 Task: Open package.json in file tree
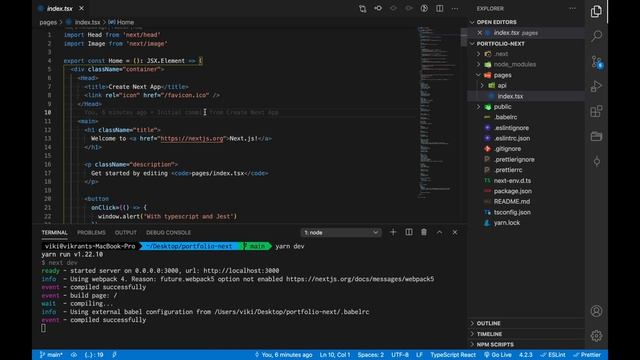click(513, 191)
